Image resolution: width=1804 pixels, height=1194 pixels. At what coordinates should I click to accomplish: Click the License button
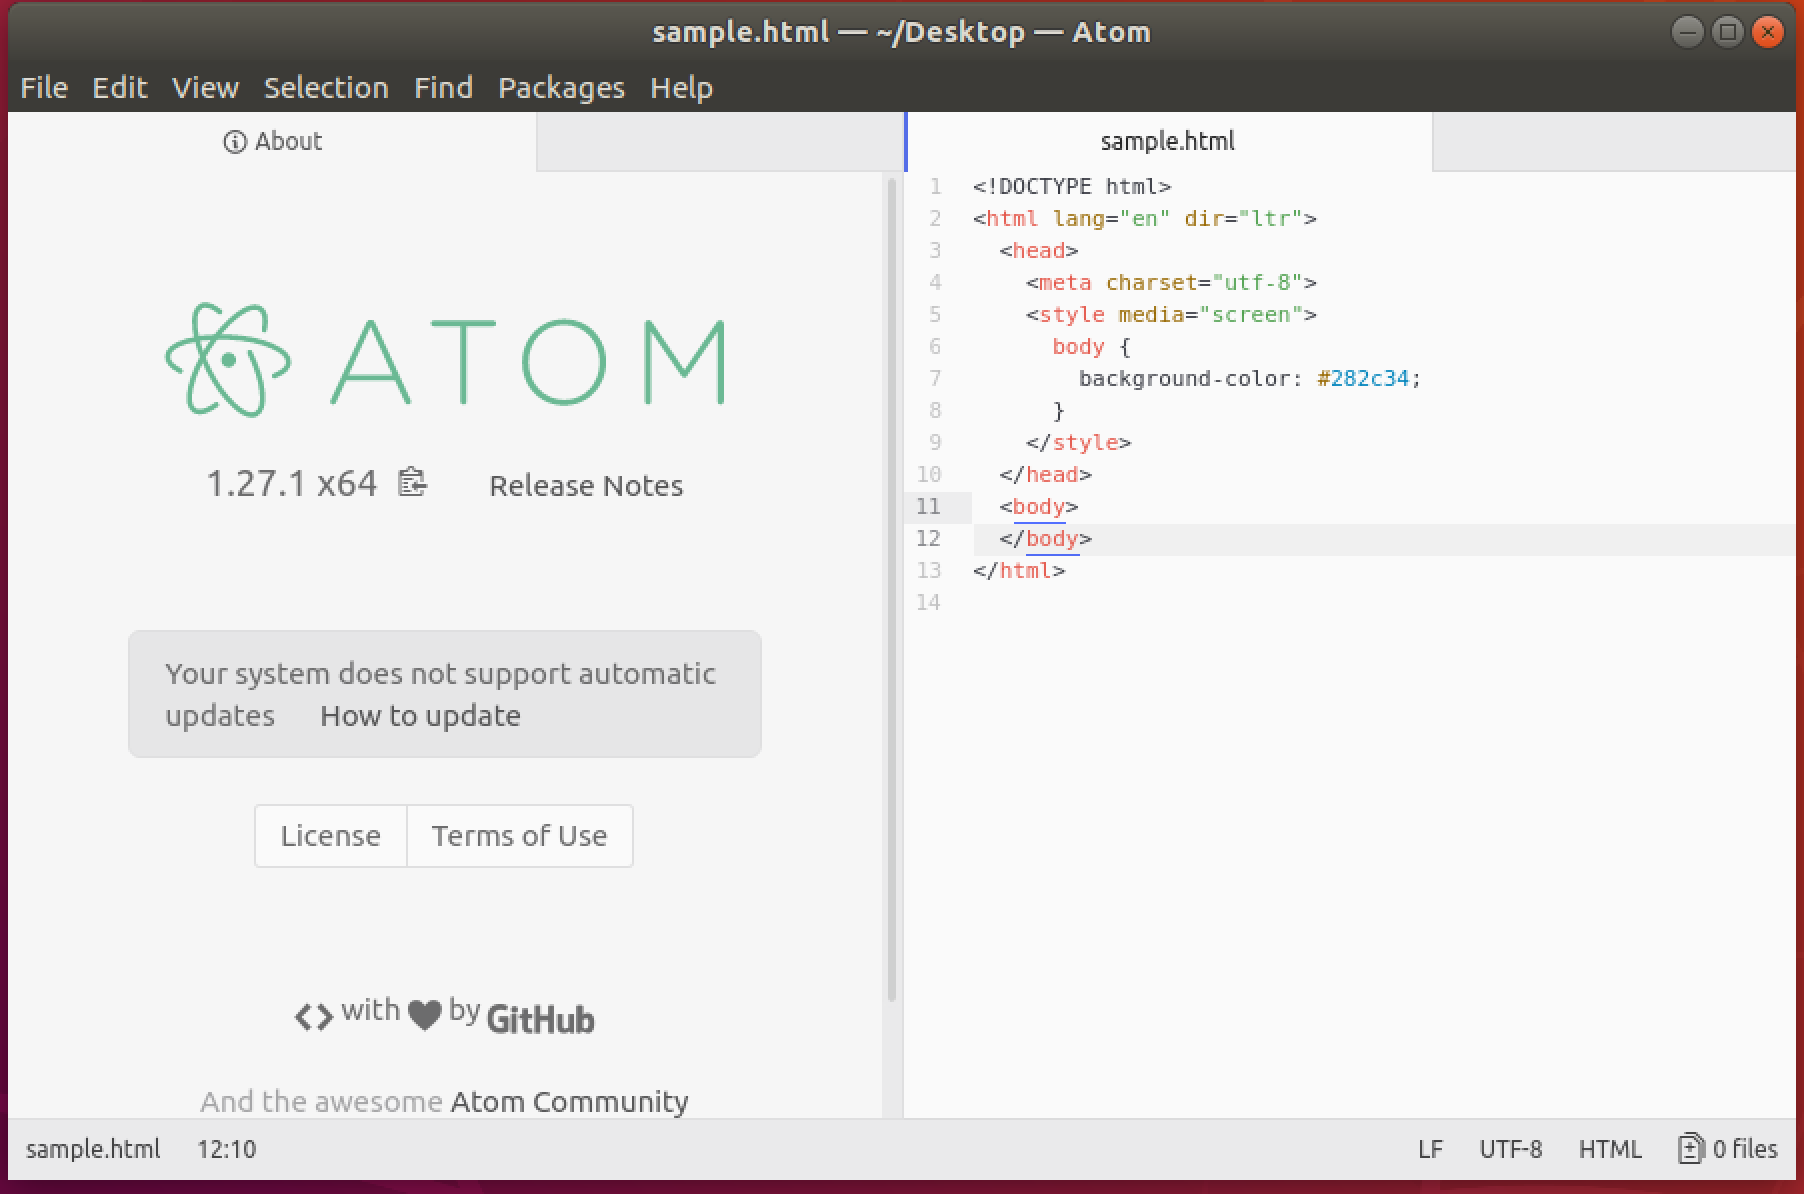[x=330, y=836]
